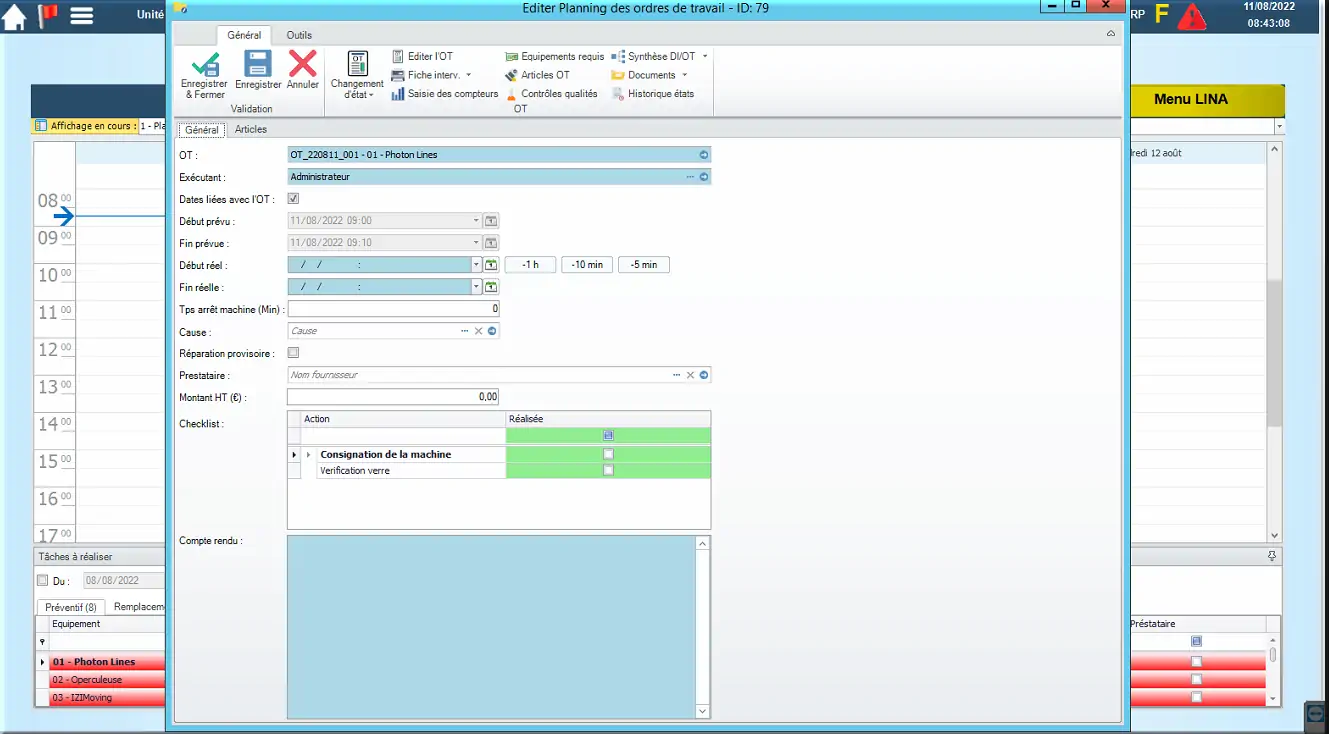The width and height of the screenshot is (1329, 734).
Task: Open Exécutant record blue arrow icon
Action: 703,177
